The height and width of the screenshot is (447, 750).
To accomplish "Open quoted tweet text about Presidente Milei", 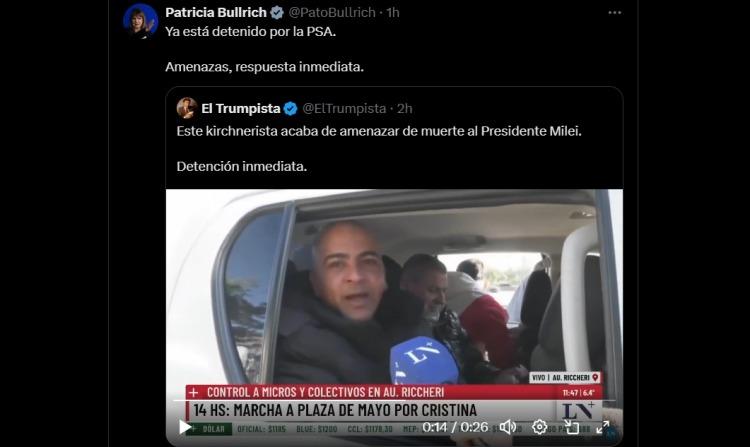I will click(x=379, y=131).
